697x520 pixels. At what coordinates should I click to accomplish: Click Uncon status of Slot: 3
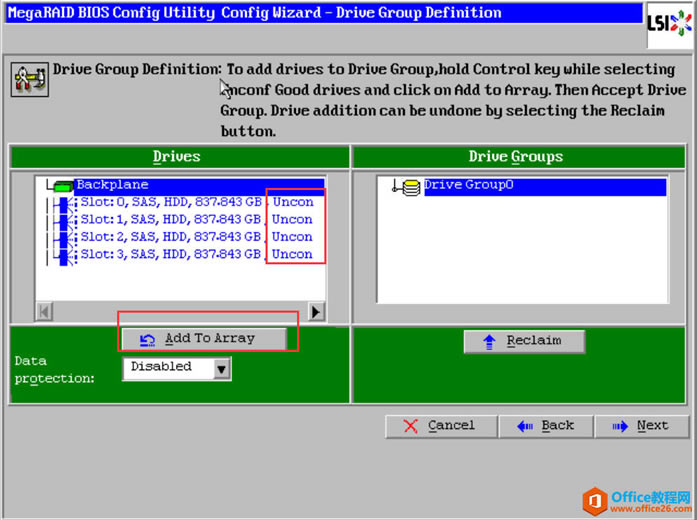pyautogui.click(x=292, y=254)
